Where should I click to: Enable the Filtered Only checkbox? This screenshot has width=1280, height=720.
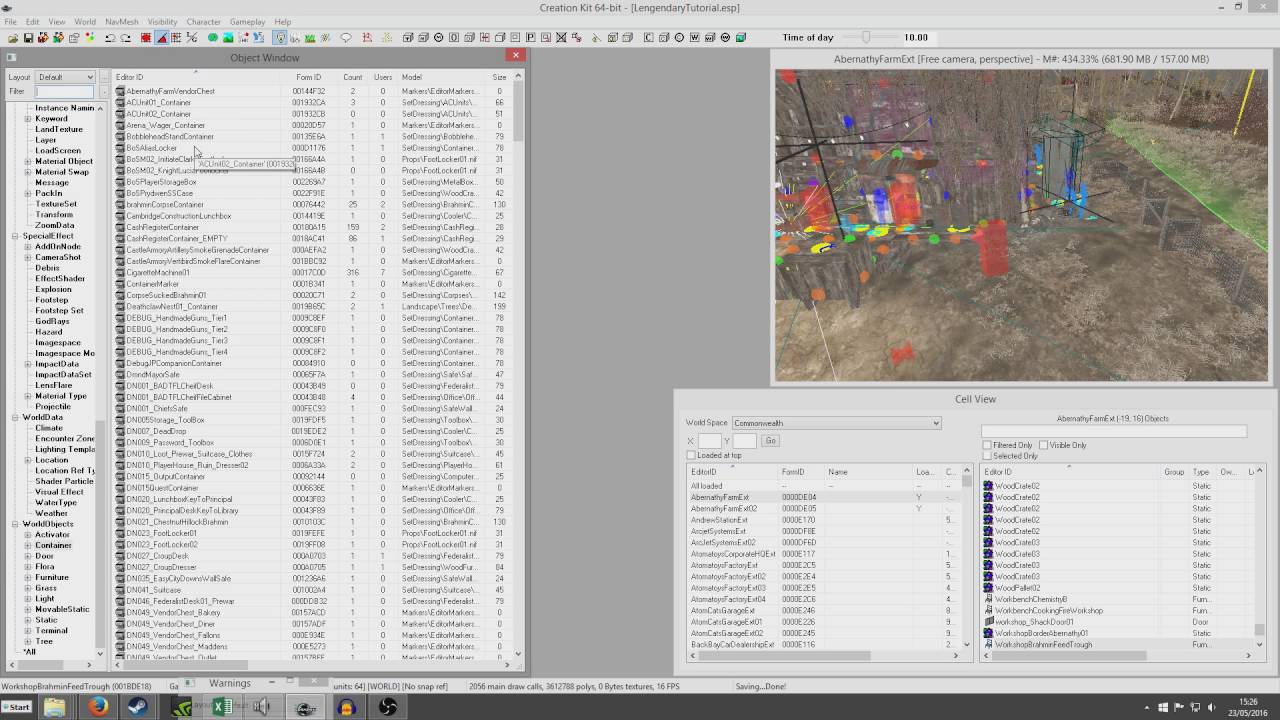987,445
